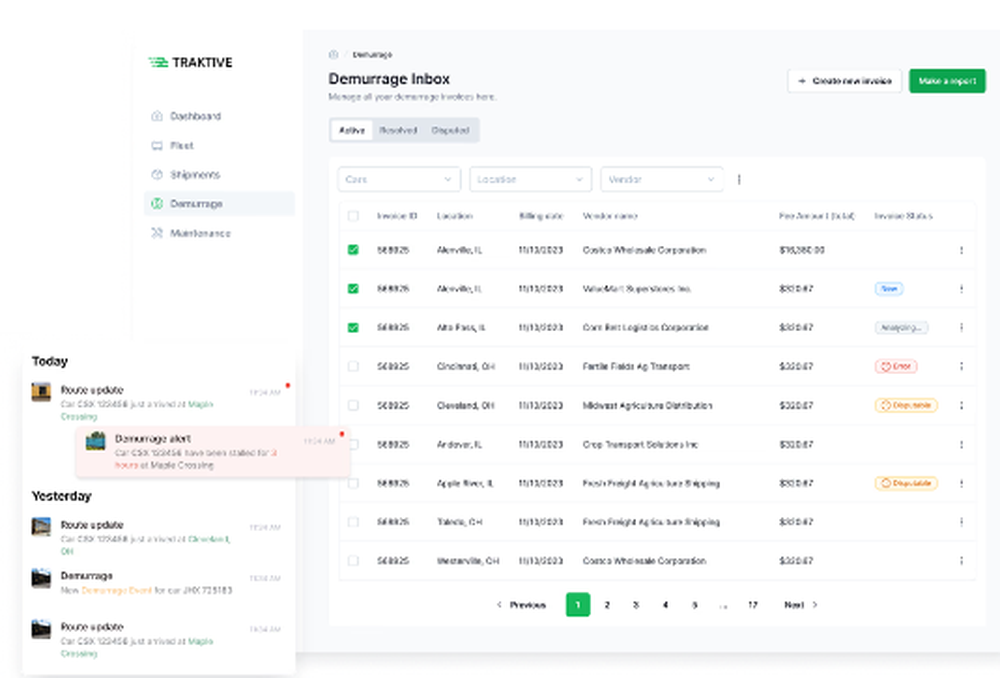Viewport: 1000px width, 678px height.
Task: Click the Create new invoice button
Action: 844,81
